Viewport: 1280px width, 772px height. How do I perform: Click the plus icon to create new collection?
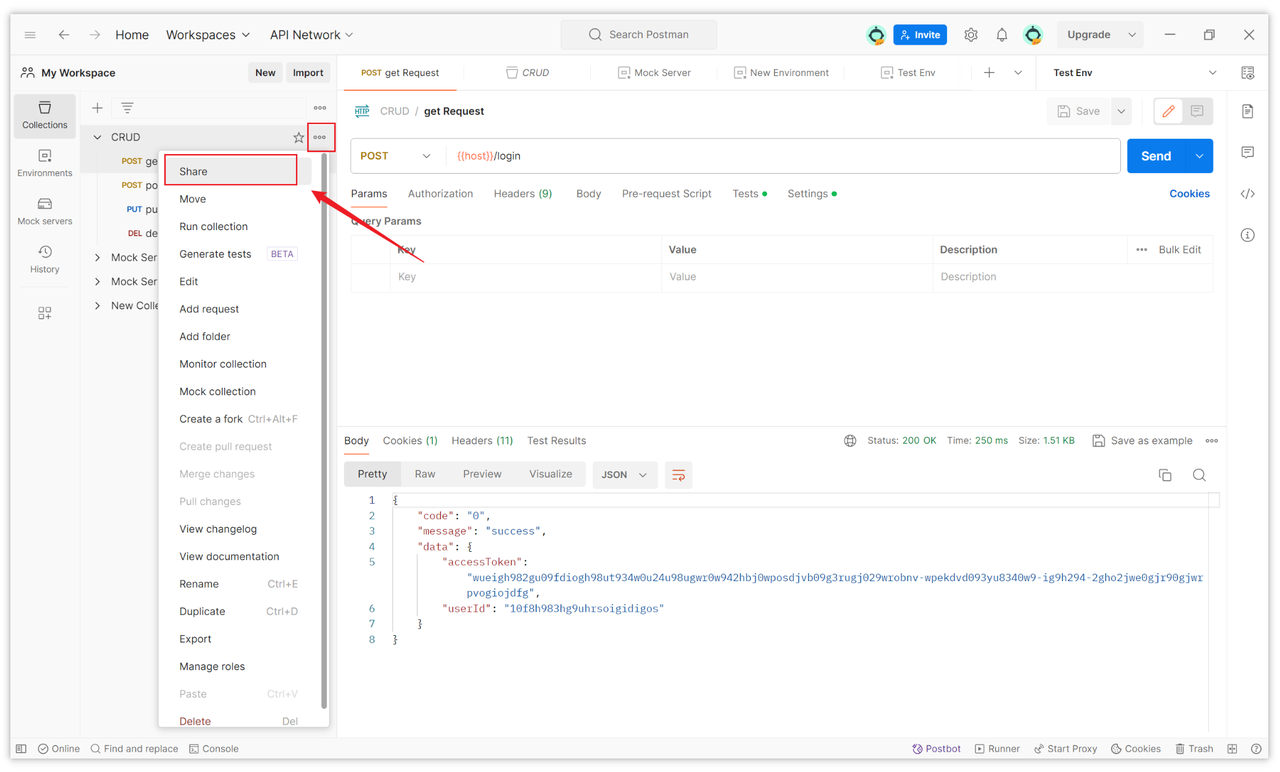[x=97, y=108]
